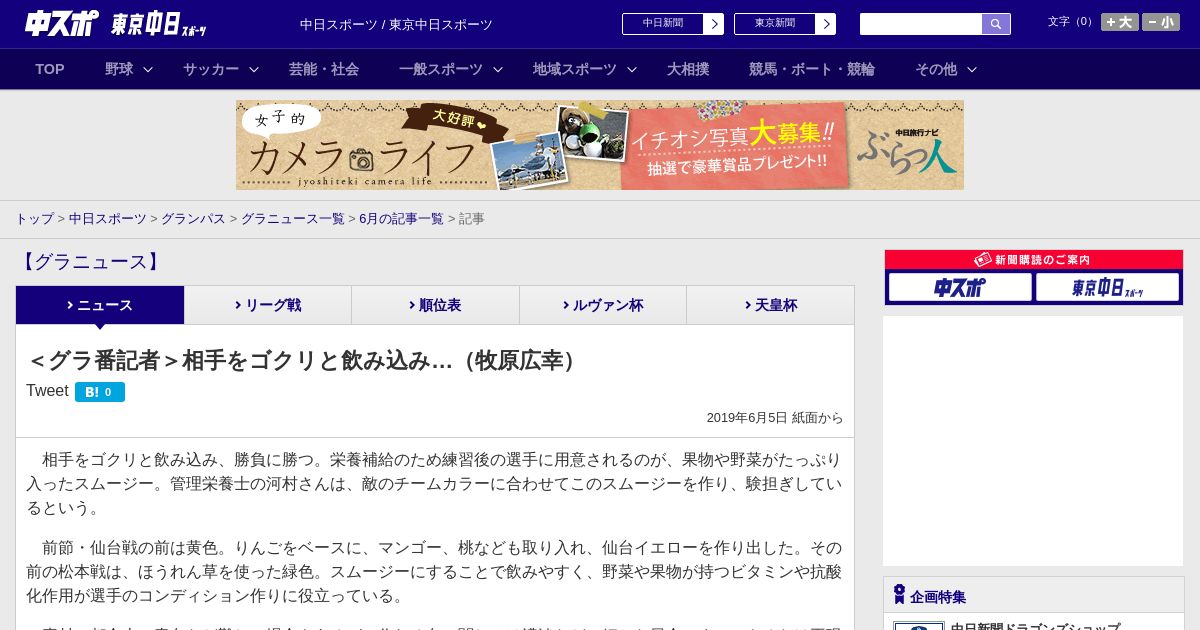This screenshot has width=1200, height=630.
Task: Expand 一般スポーツ dropdown chevron
Action: [498, 69]
